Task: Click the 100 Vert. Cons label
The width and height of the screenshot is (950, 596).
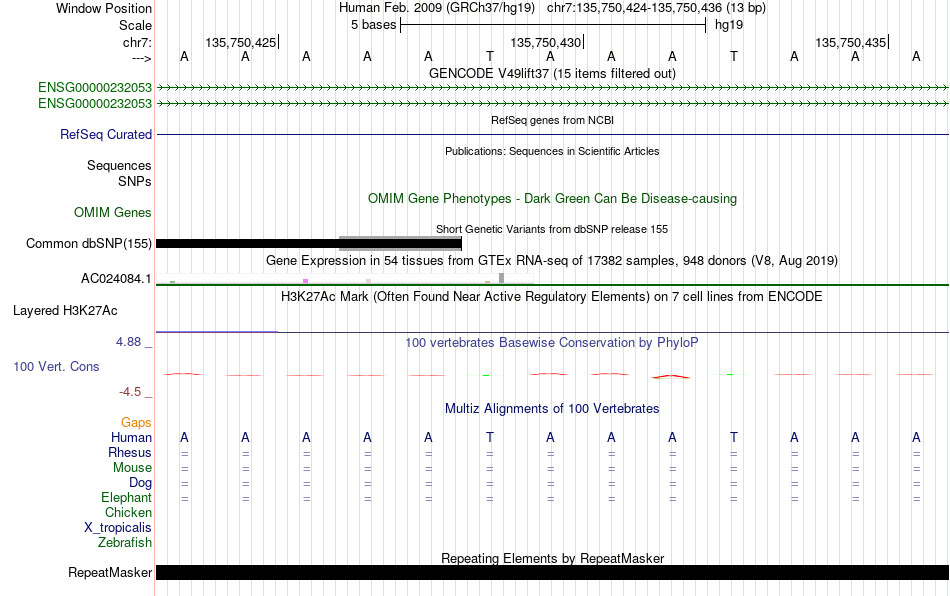Action: pyautogui.click(x=56, y=366)
